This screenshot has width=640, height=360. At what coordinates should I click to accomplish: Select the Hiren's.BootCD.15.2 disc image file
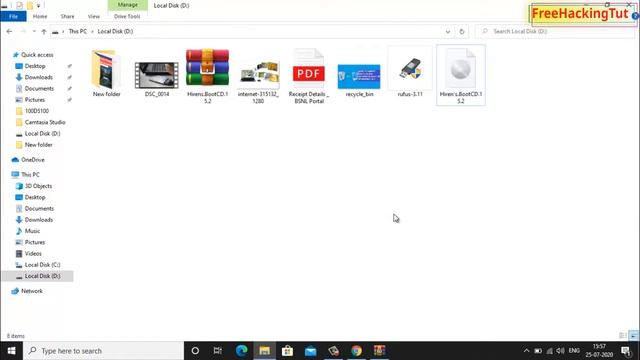[461, 75]
